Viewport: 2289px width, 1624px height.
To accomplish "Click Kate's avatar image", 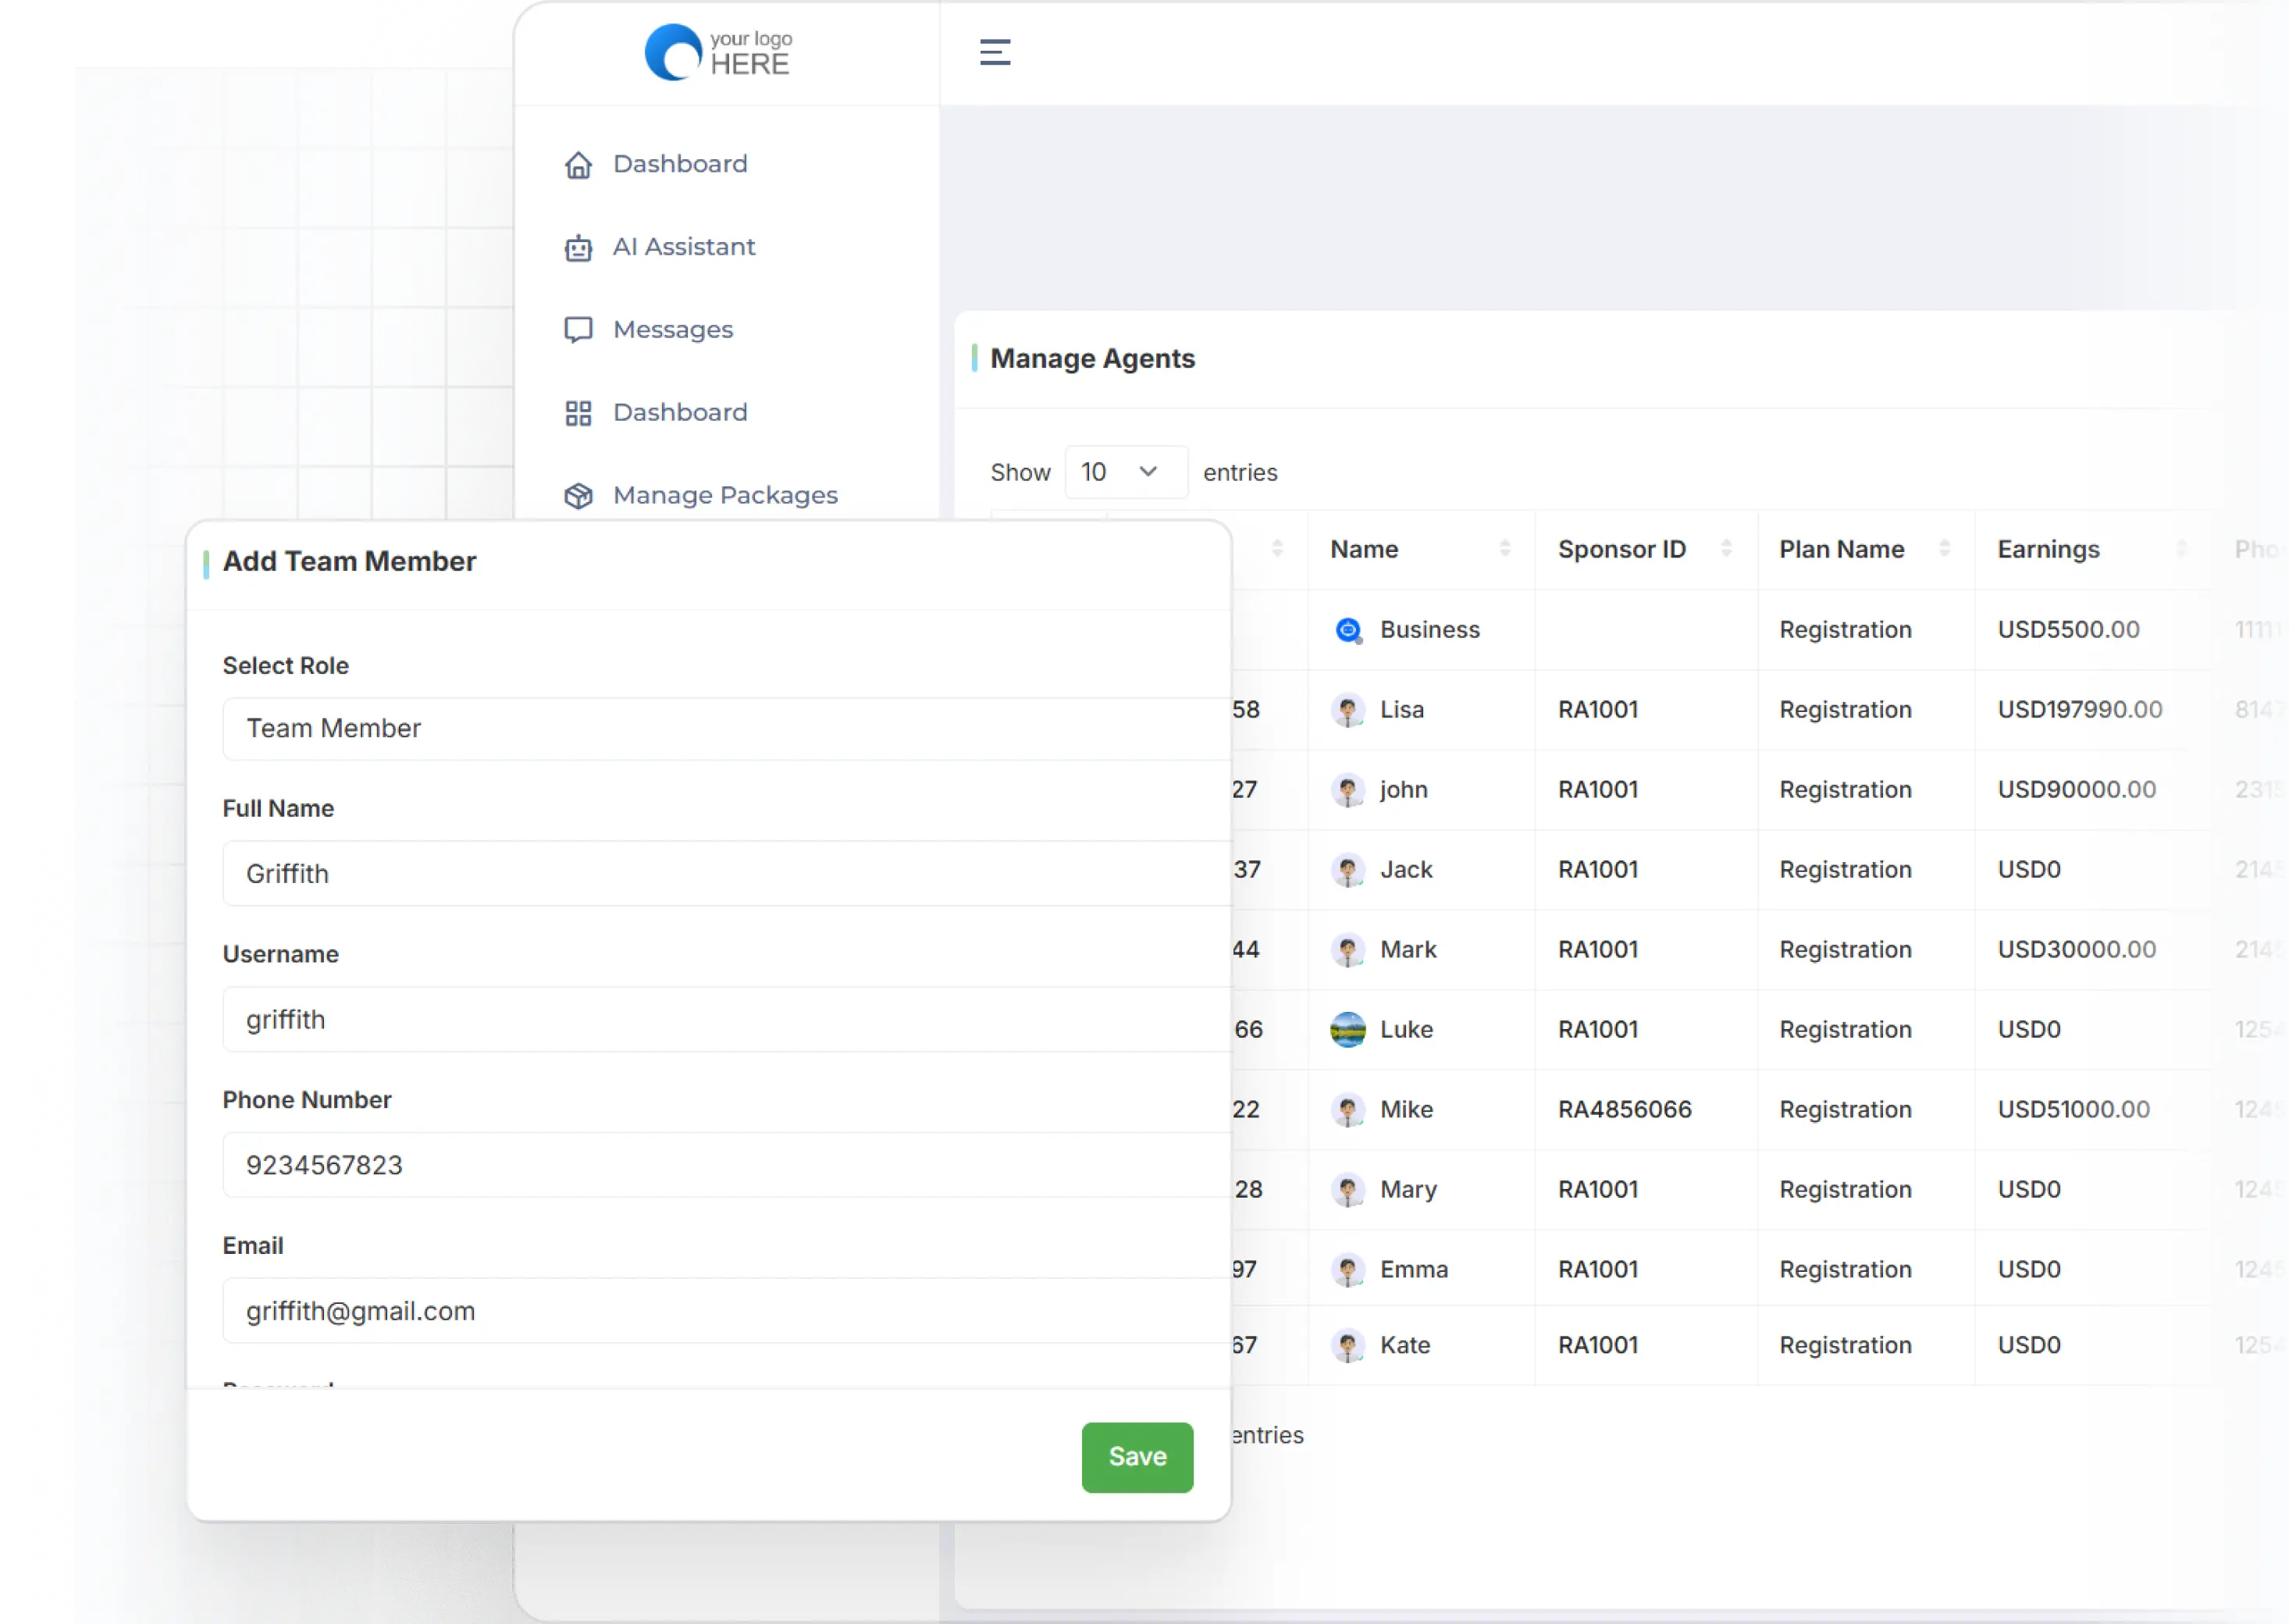I will 1348,1346.
